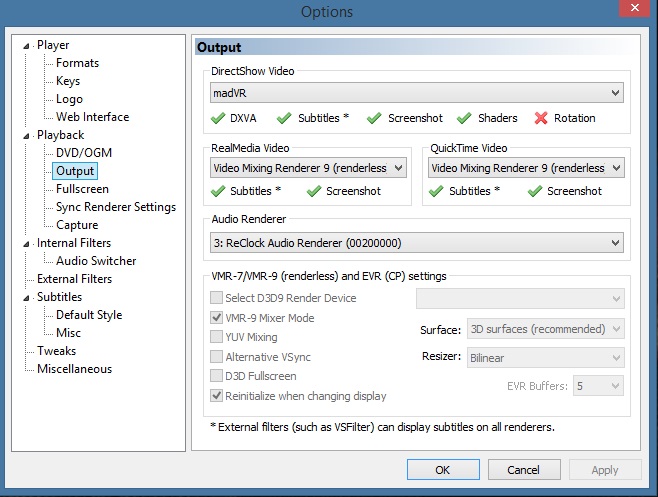This screenshot has width=658, height=497.
Task: Click the Shaders green checkmark icon
Action: click(x=464, y=118)
